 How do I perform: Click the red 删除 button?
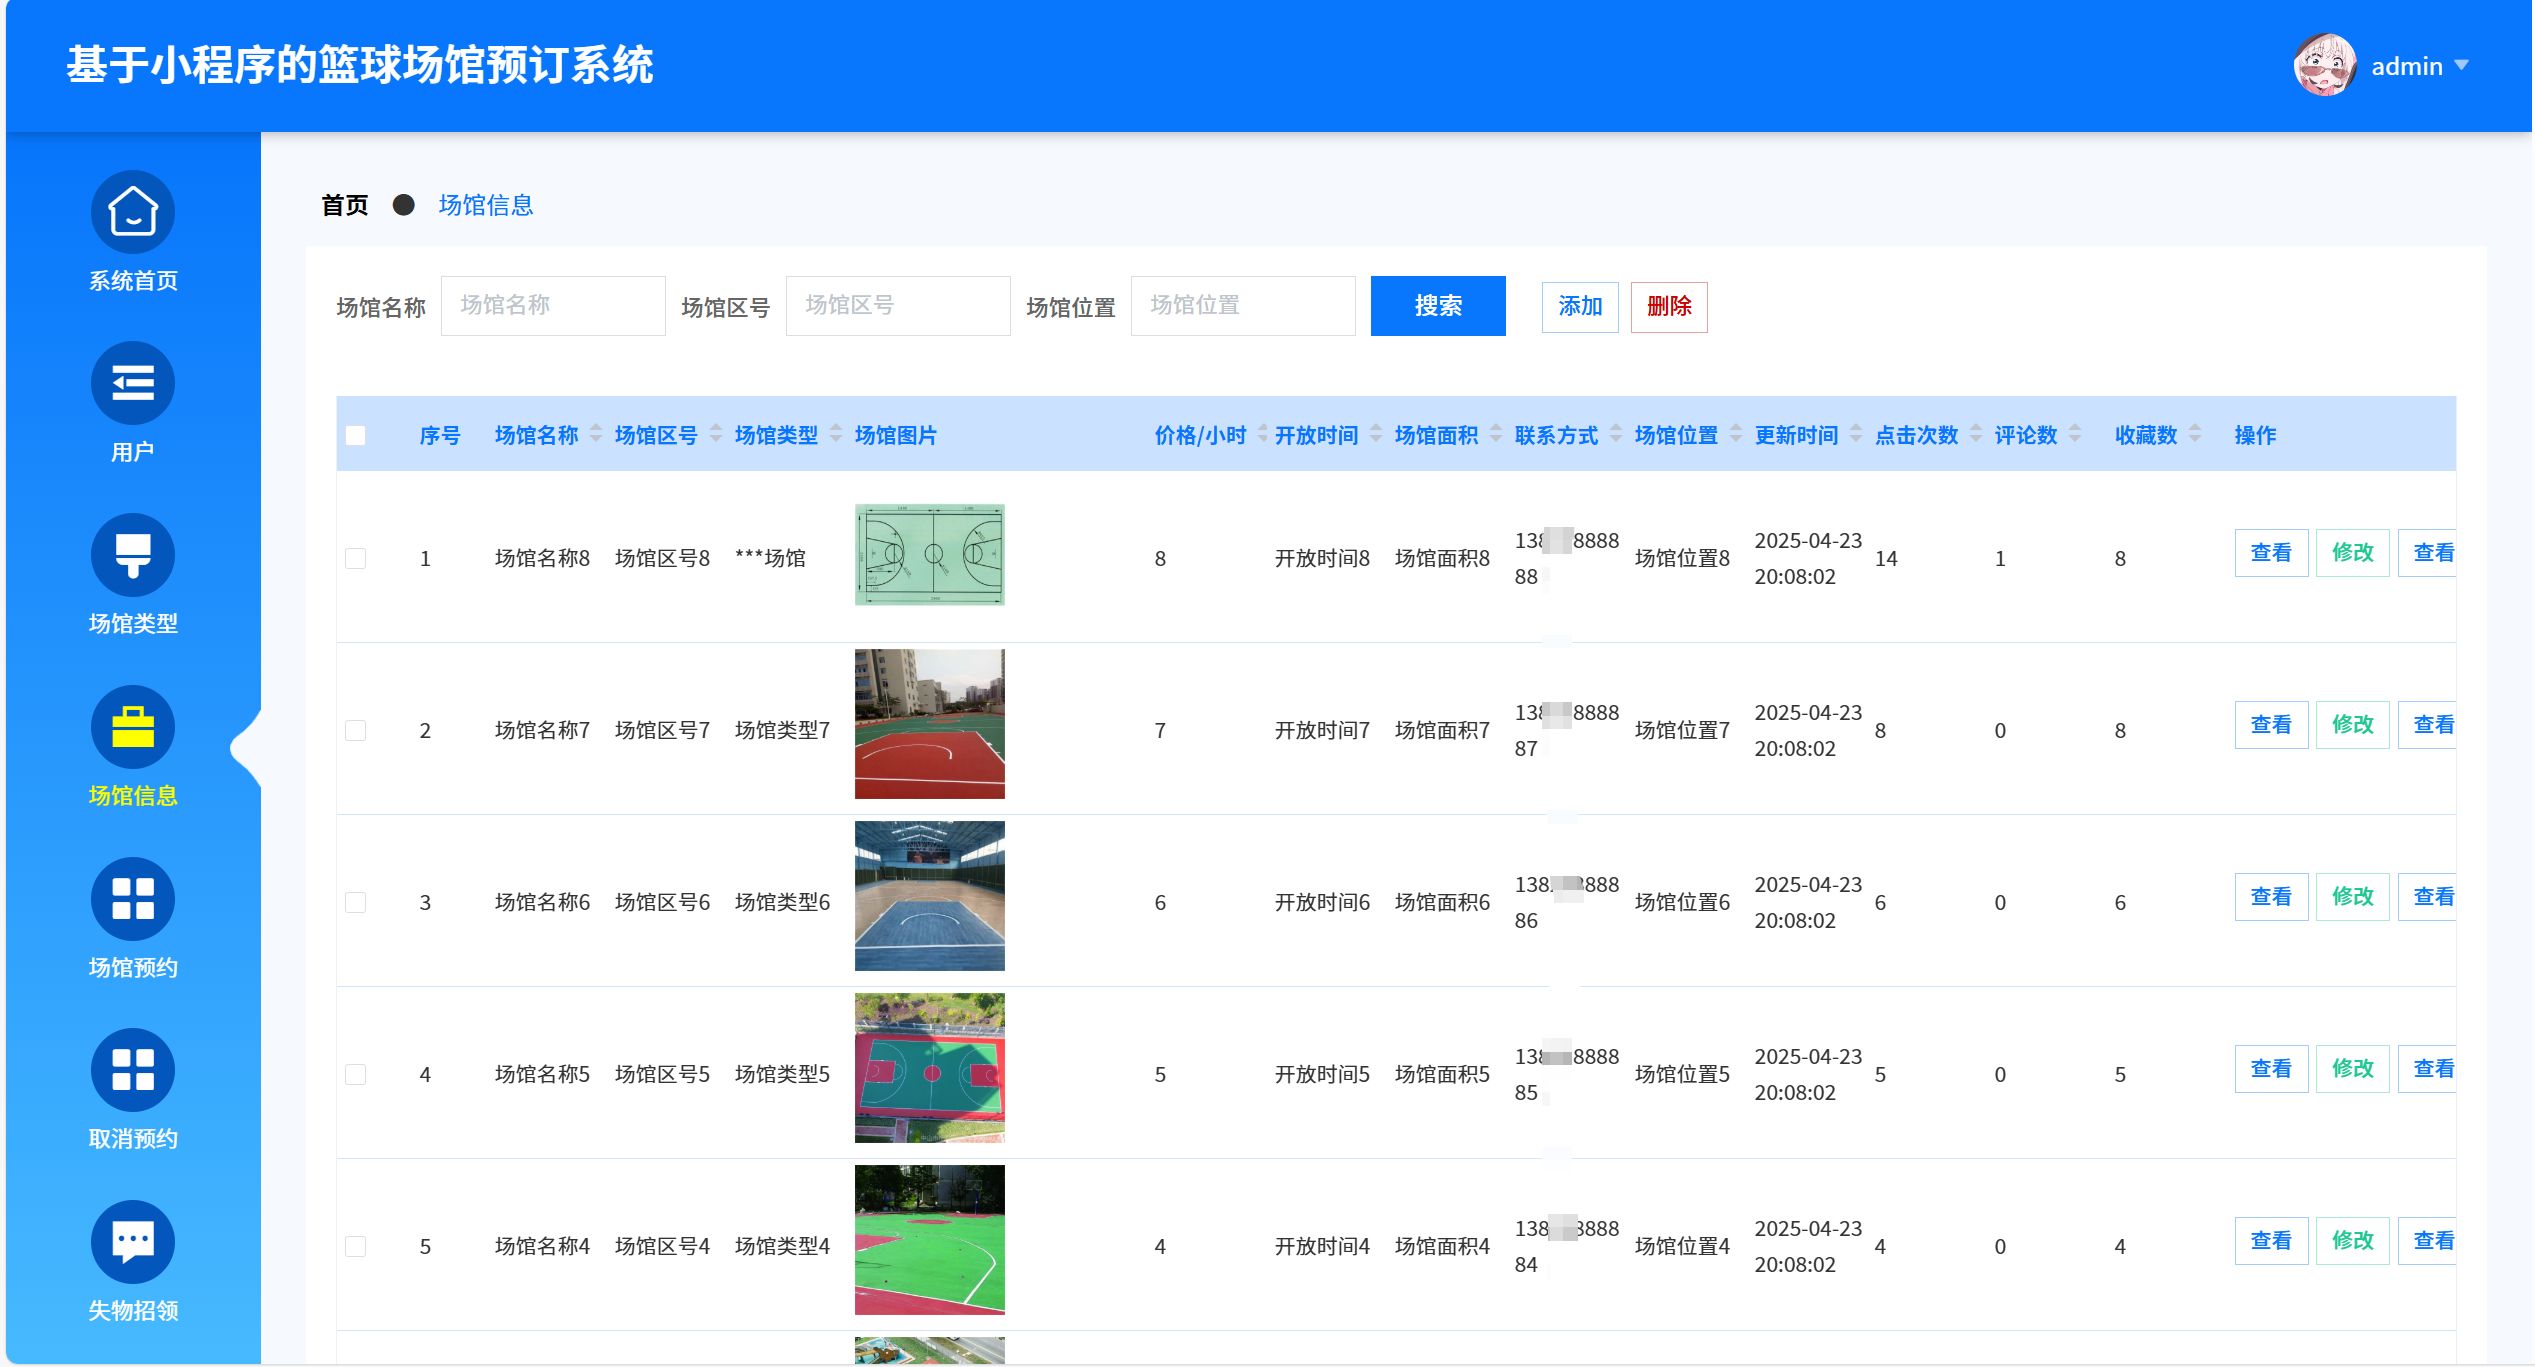(x=1669, y=307)
